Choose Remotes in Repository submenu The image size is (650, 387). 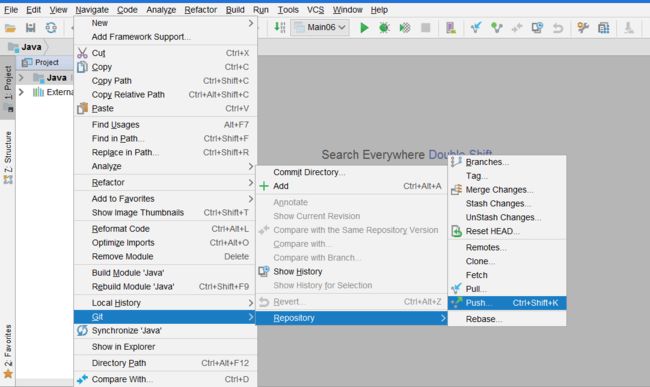(x=507, y=247)
